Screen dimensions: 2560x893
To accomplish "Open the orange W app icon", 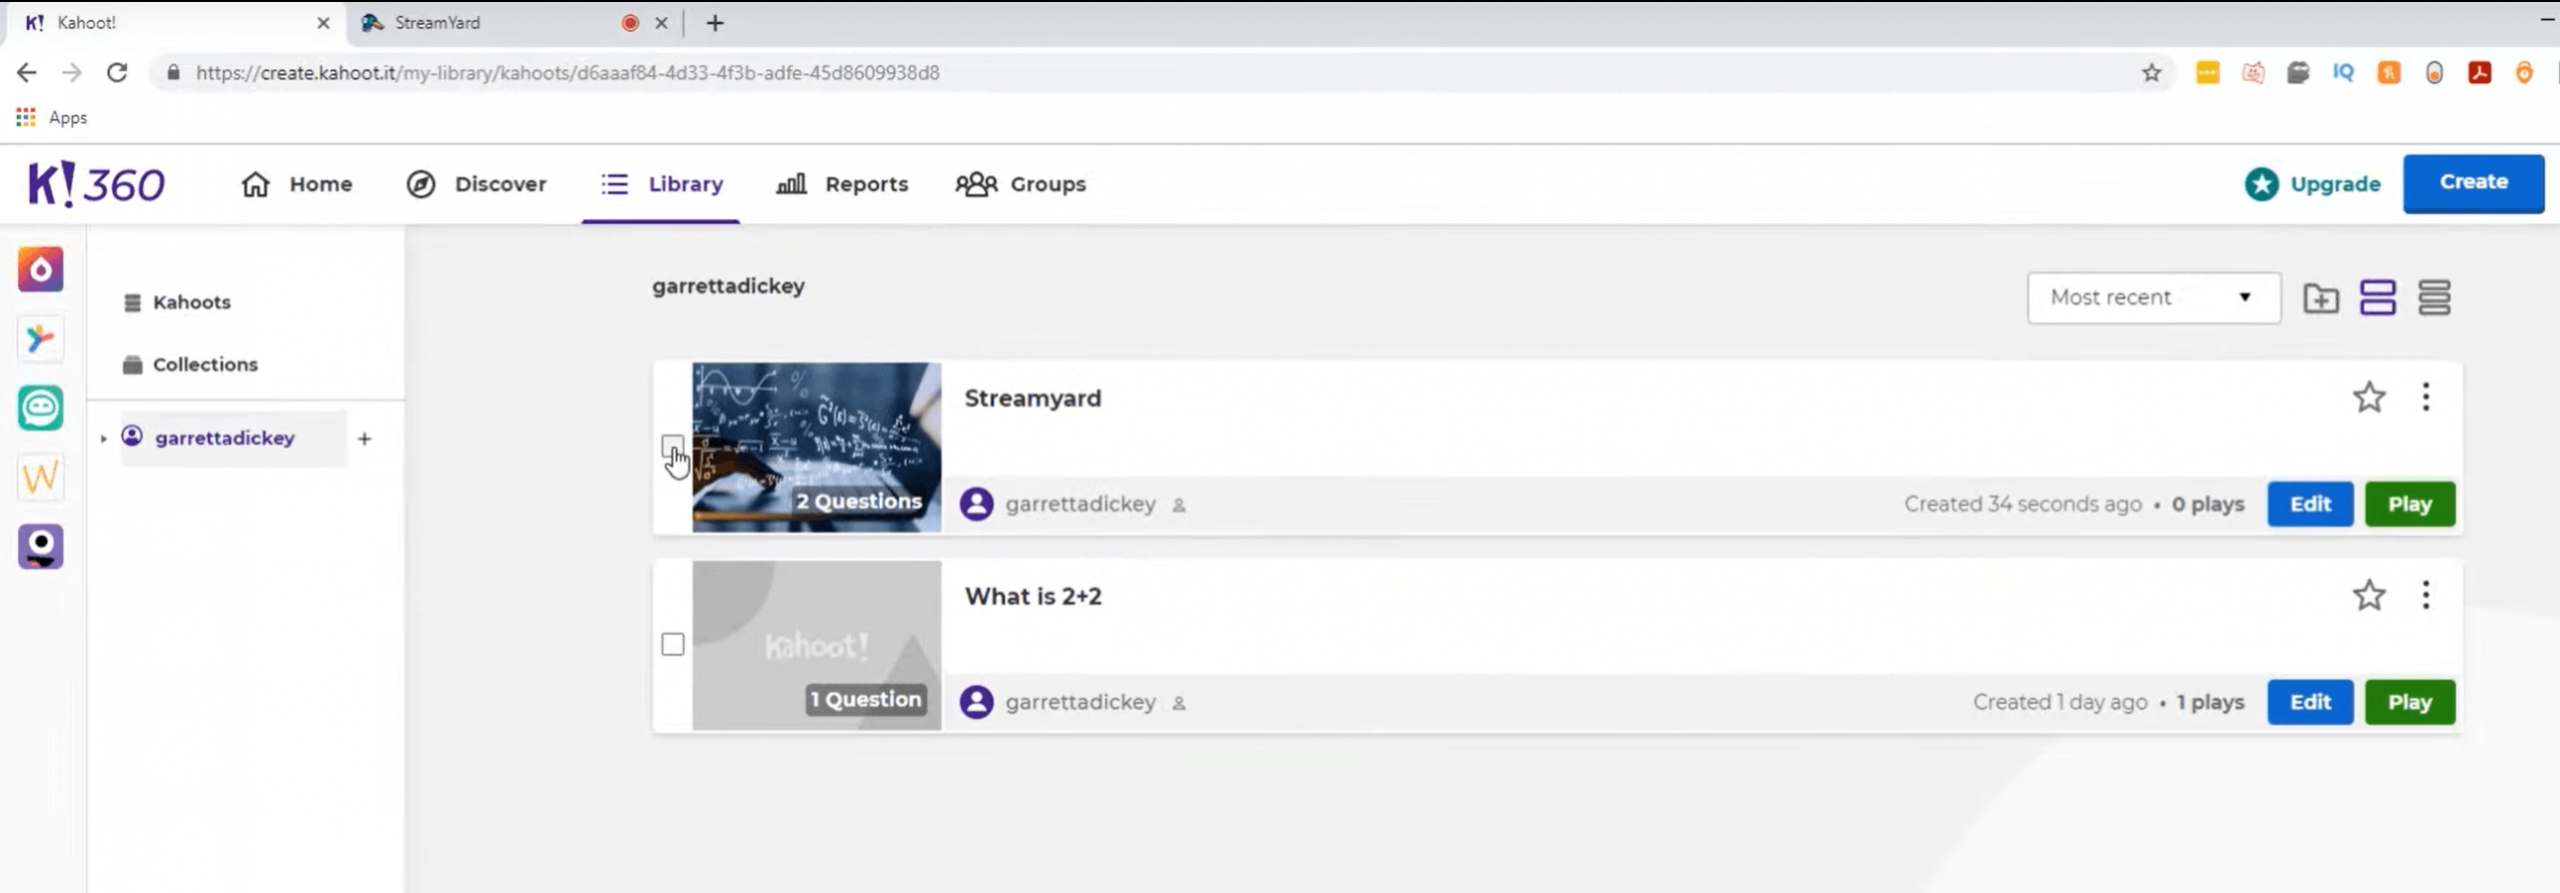I will click(41, 477).
